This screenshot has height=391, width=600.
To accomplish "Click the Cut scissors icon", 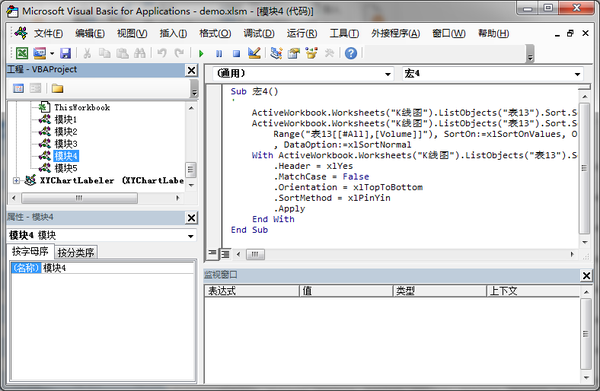I will 87,53.
